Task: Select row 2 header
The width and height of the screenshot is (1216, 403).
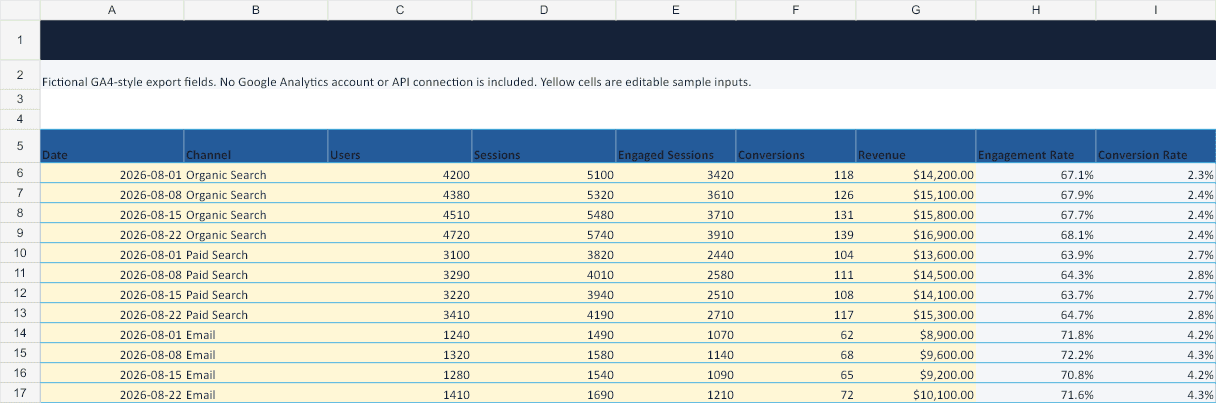Action: coord(20,75)
